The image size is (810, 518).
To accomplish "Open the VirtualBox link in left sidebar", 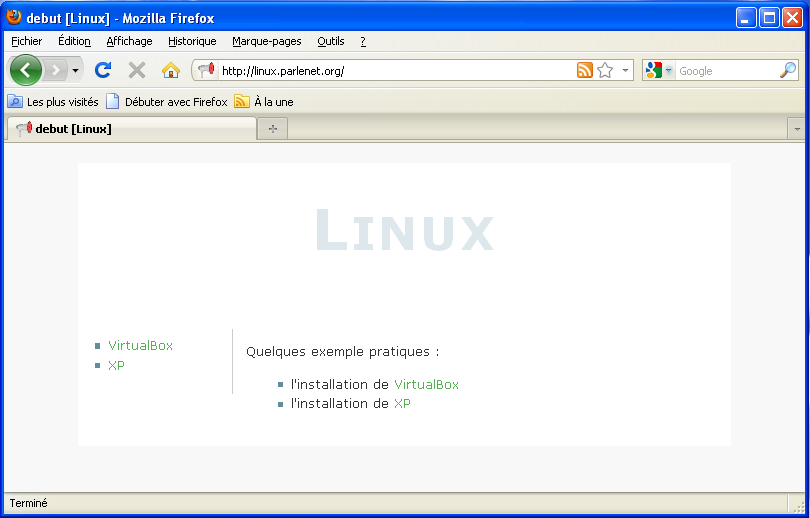I will tap(140, 346).
